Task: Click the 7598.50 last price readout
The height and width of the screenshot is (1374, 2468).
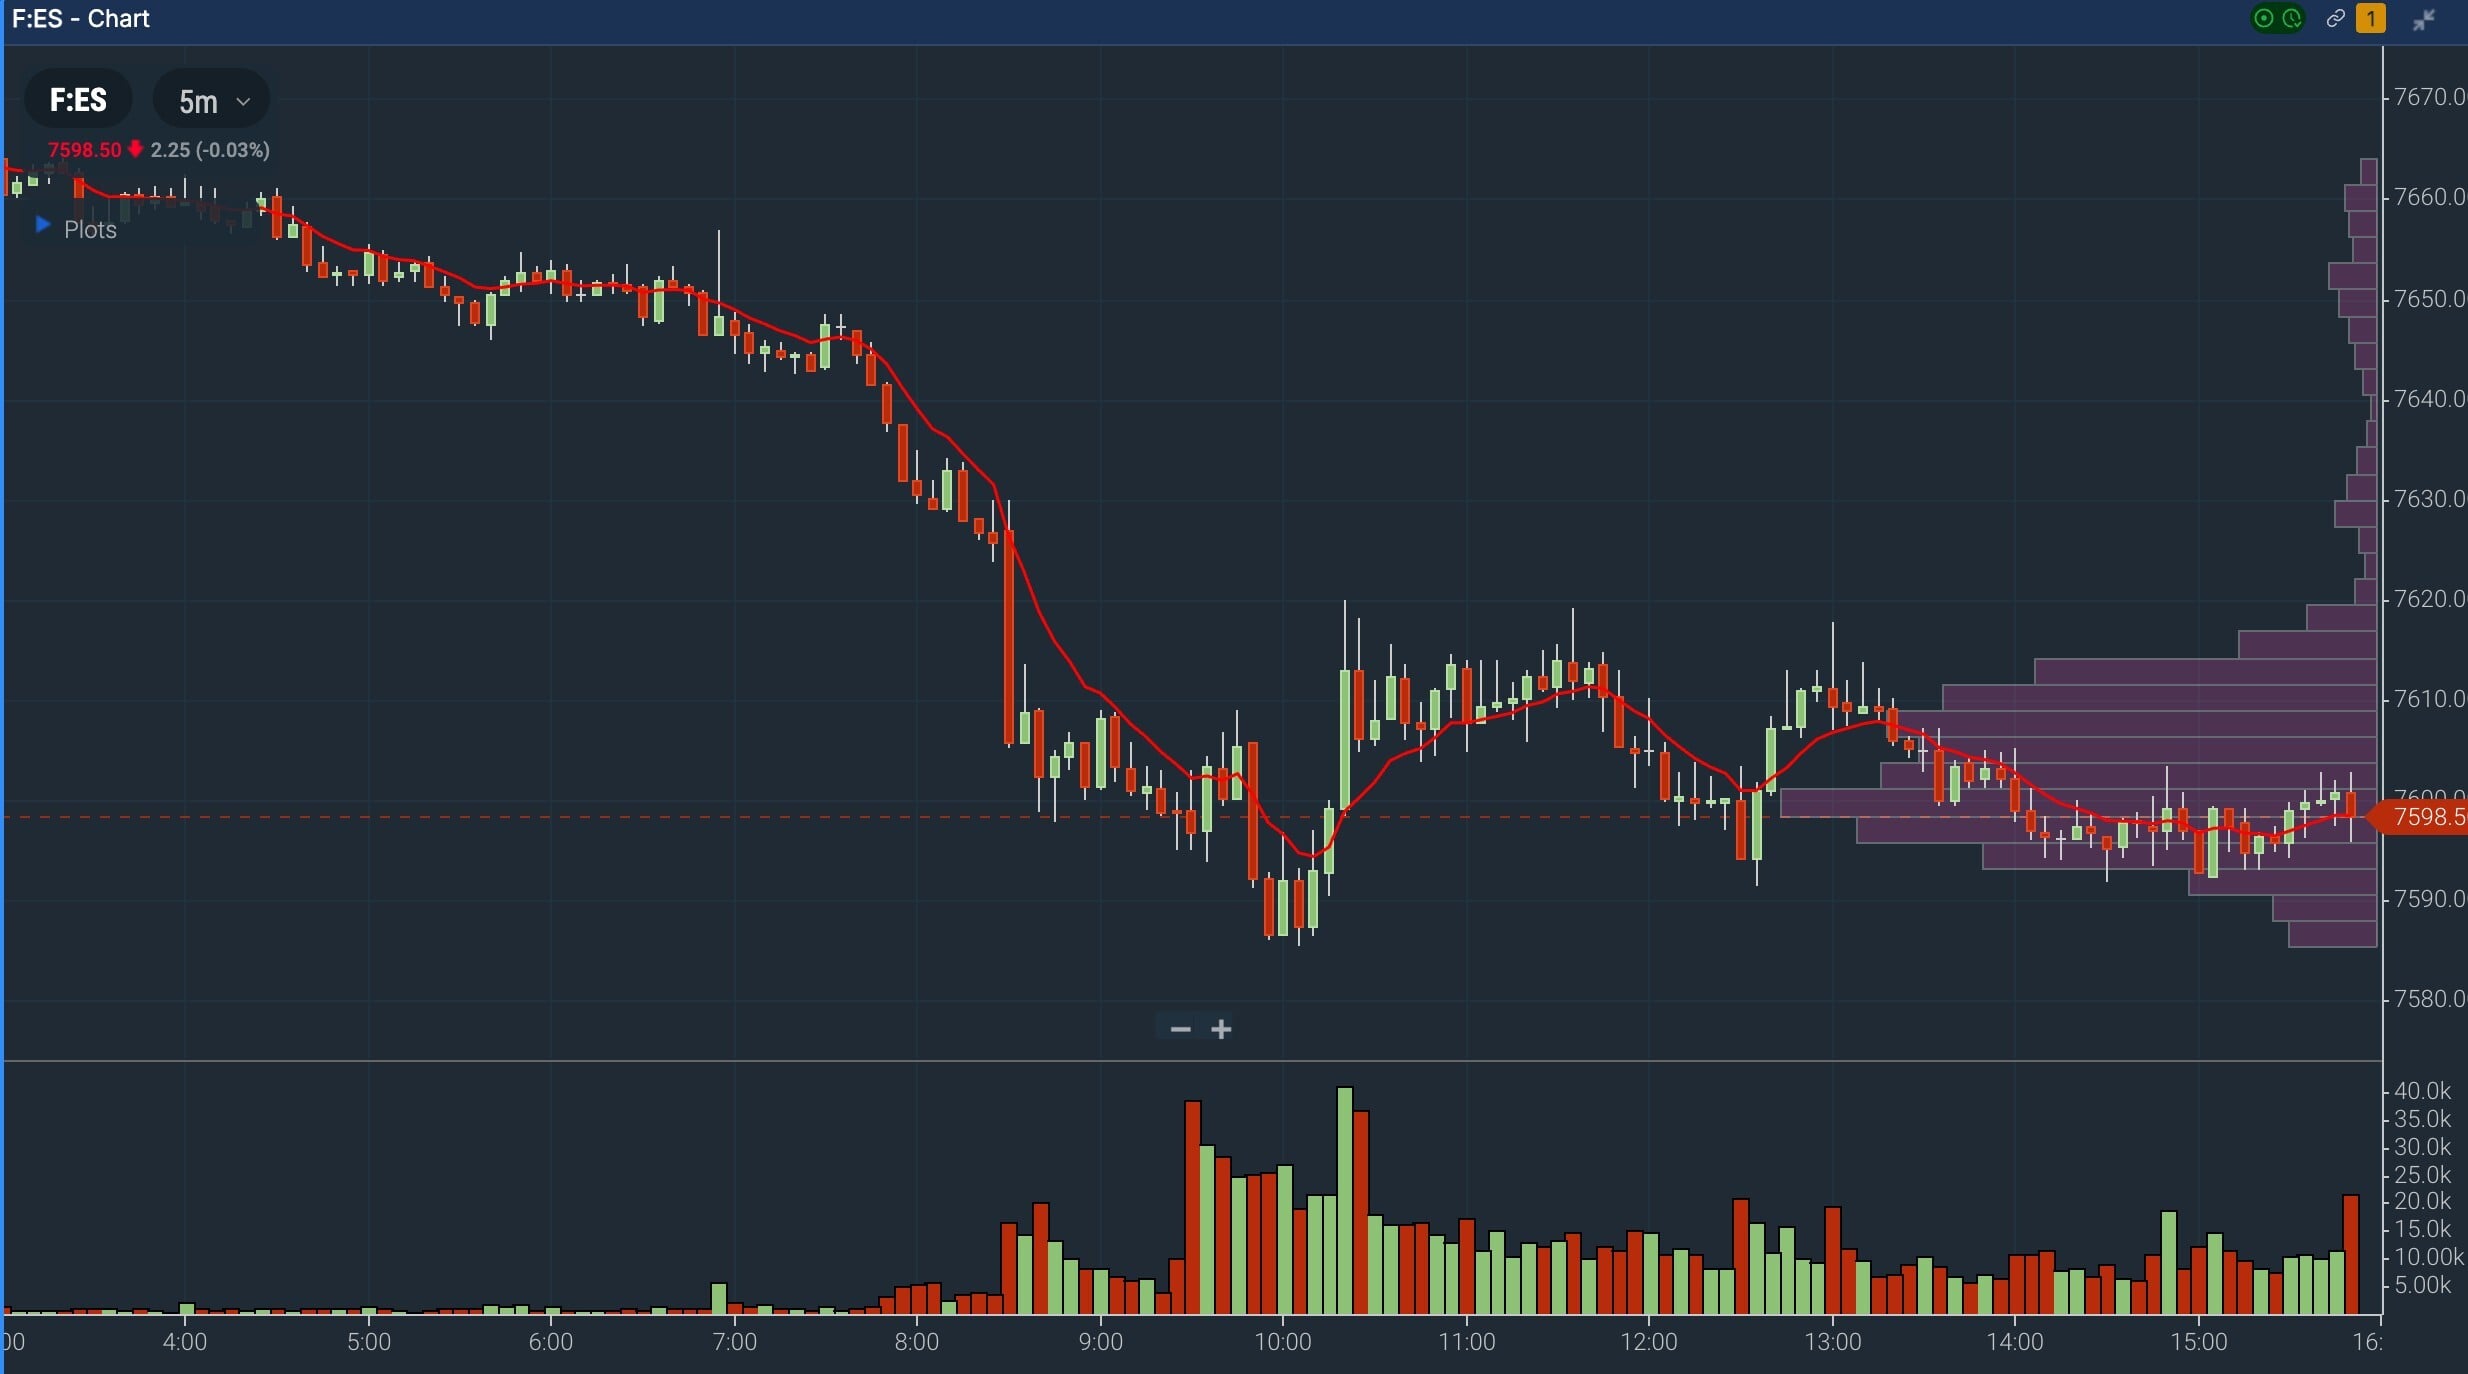Action: (x=84, y=150)
